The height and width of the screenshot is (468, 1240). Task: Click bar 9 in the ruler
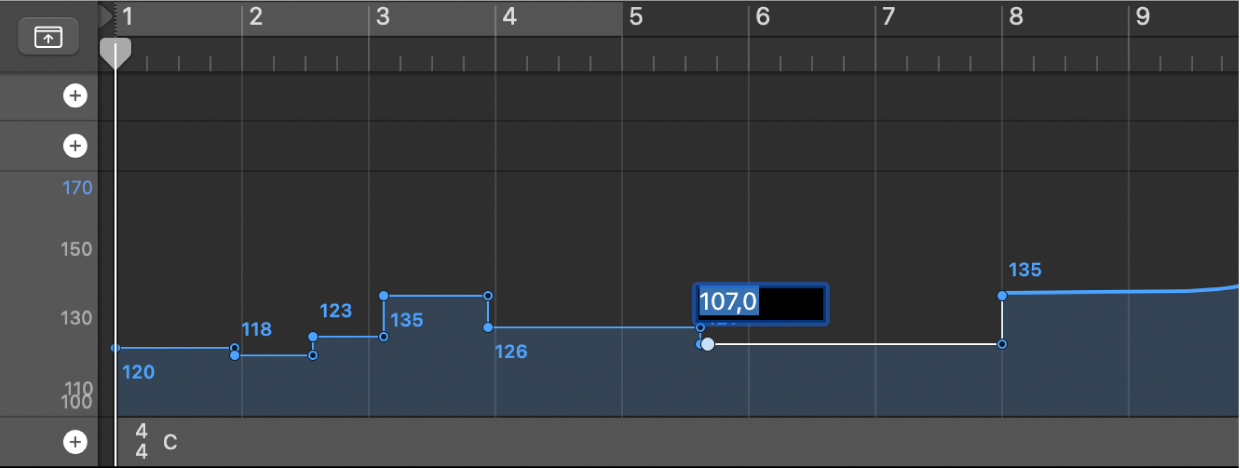[x=1141, y=17]
